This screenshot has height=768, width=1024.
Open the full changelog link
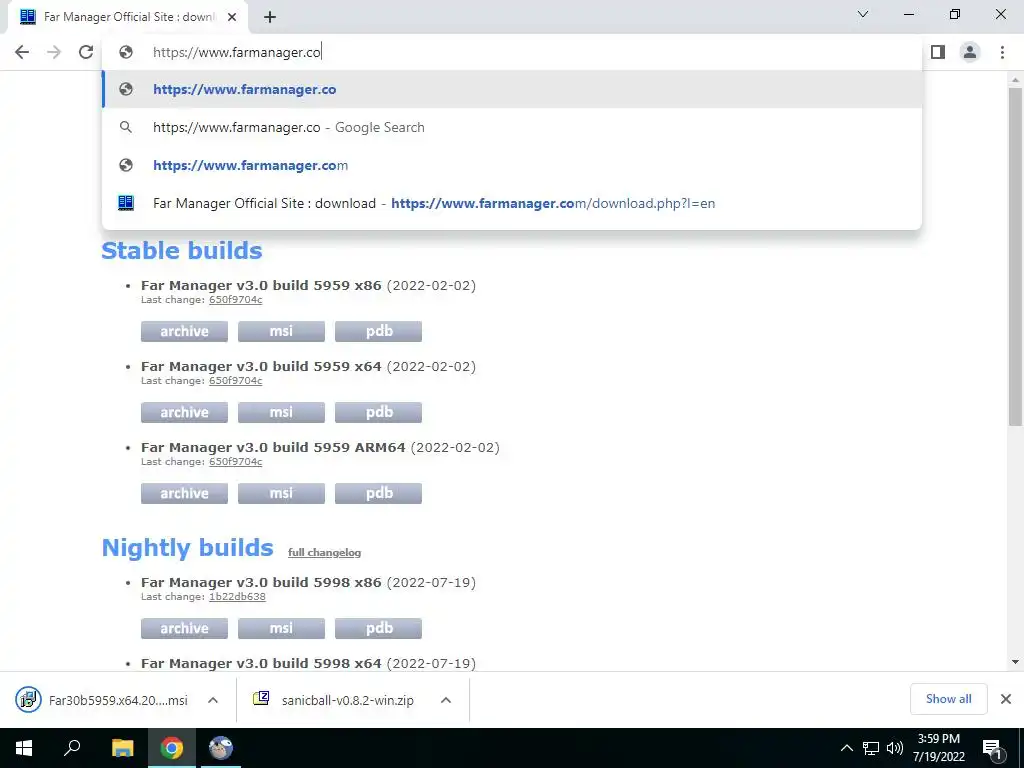(324, 552)
